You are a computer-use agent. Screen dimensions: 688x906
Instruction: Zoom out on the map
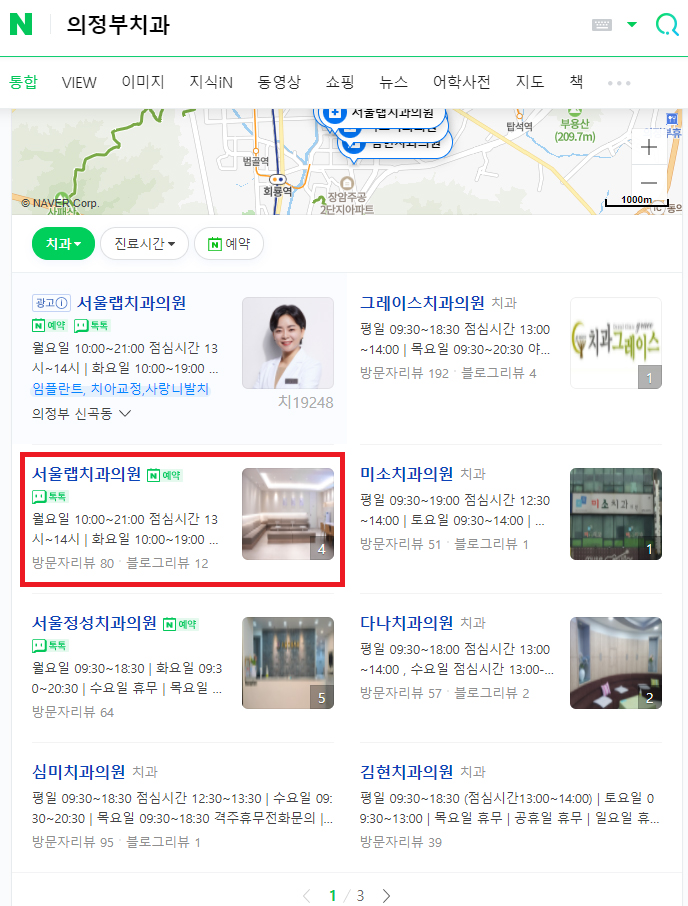pyautogui.click(x=649, y=183)
